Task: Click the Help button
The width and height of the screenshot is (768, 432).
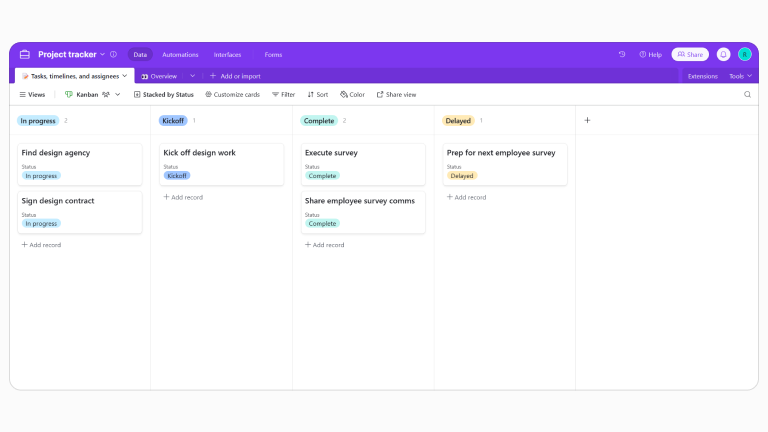Action: 650,54
